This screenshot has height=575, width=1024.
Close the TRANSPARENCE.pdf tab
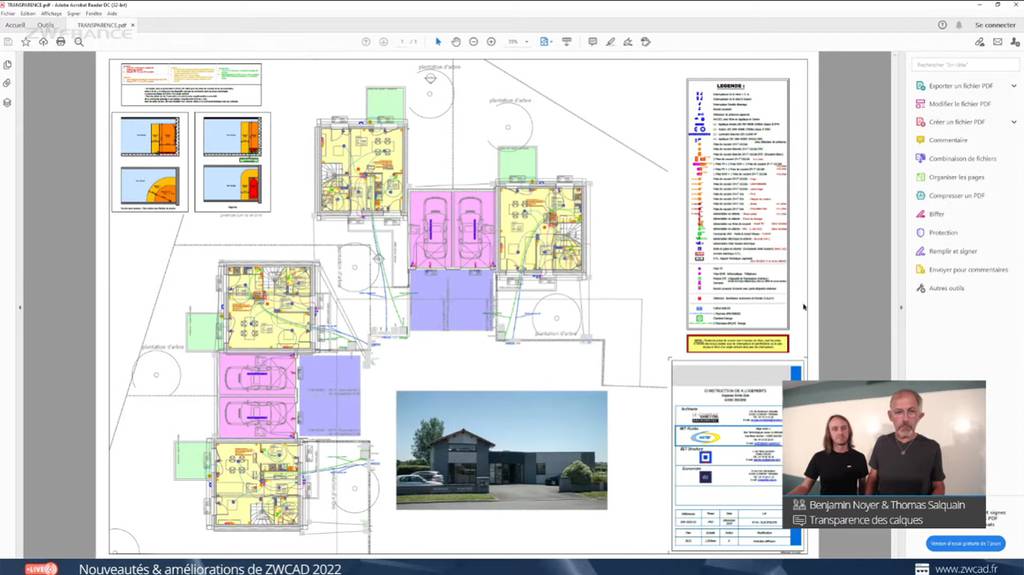pos(133,25)
